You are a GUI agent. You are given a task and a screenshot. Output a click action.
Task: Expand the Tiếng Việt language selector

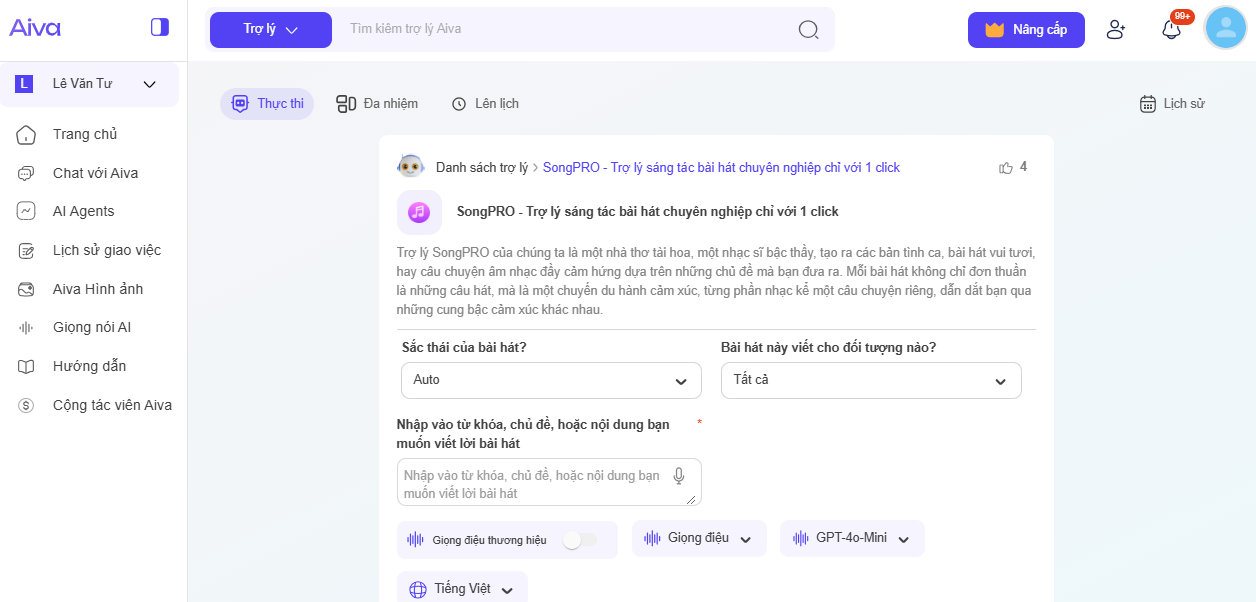click(x=462, y=589)
